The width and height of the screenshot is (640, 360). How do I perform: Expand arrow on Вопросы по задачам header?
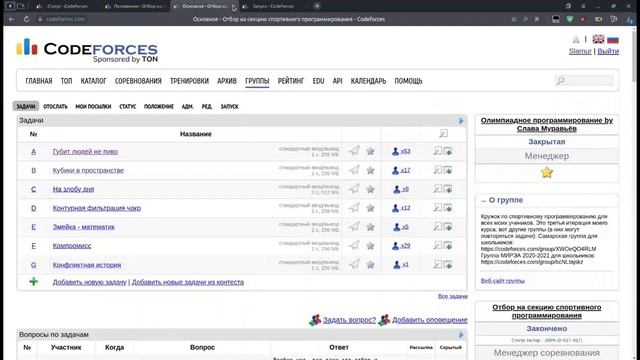click(461, 335)
